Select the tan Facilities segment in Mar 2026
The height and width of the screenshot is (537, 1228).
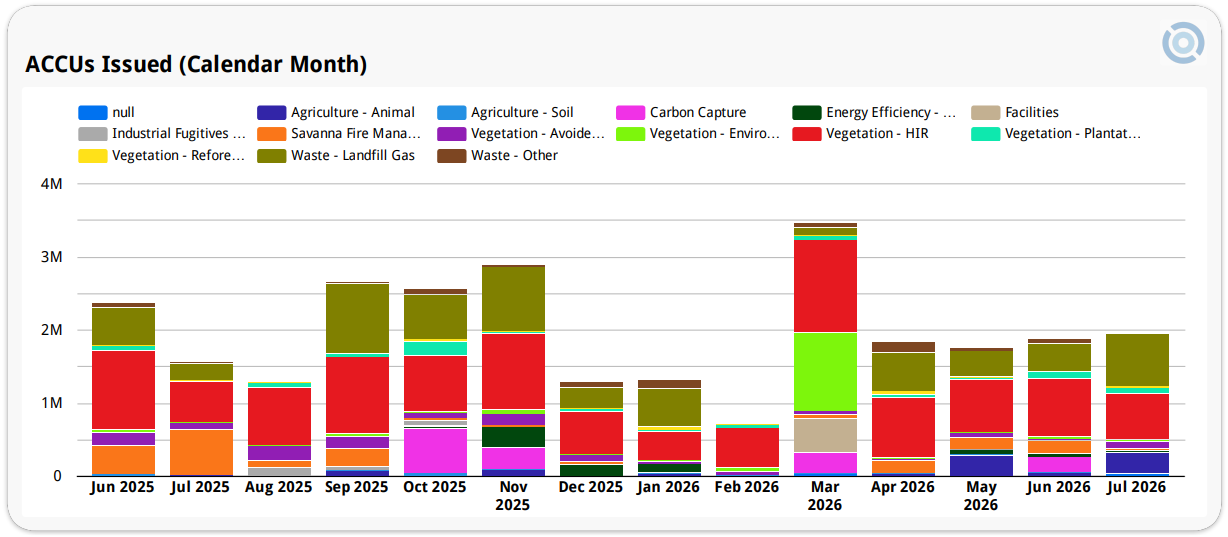pos(825,435)
